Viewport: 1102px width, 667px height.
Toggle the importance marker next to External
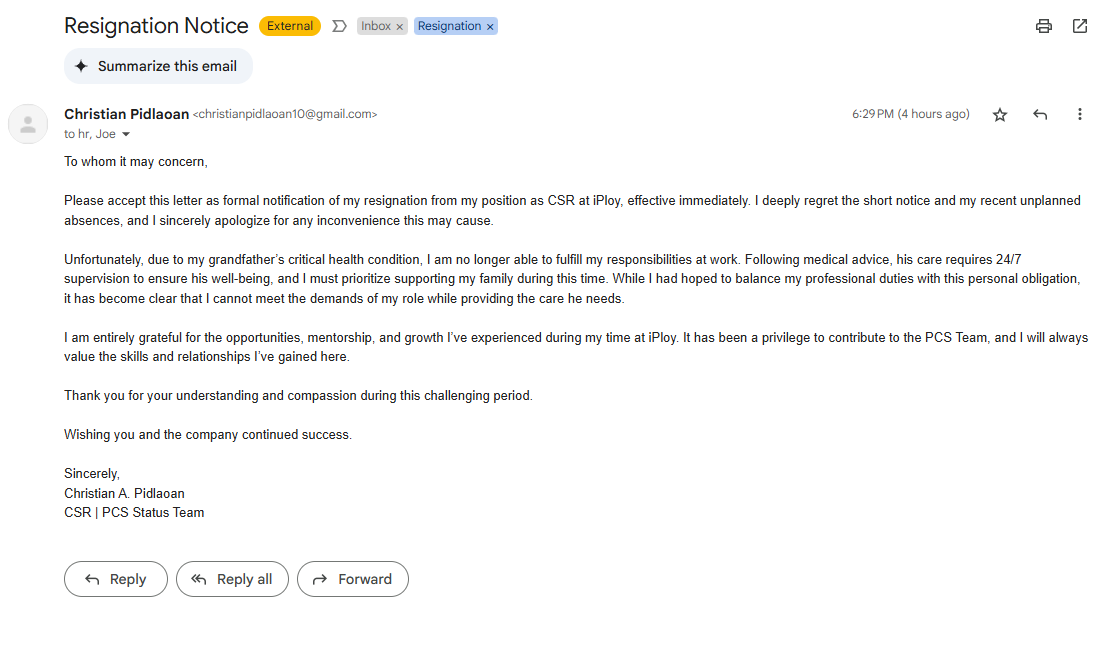point(339,26)
